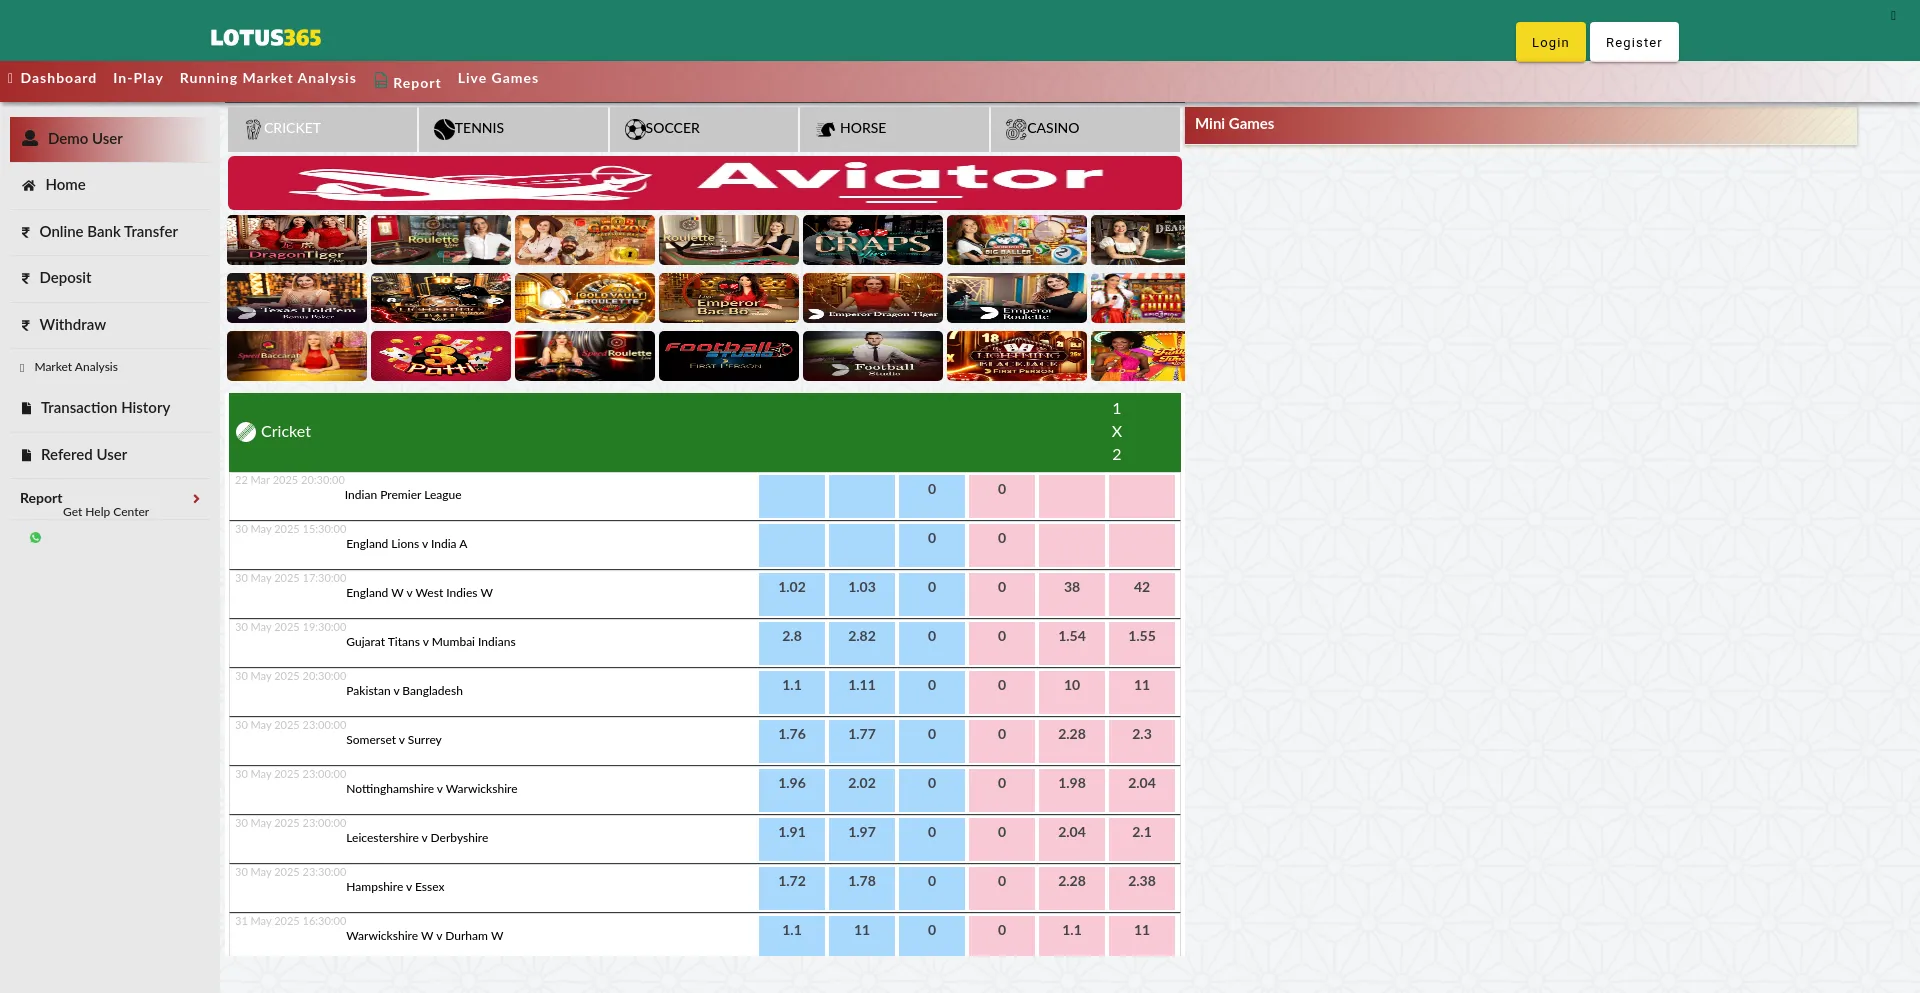Switch to the HORSE tab
1920x993 pixels.
[x=895, y=129]
